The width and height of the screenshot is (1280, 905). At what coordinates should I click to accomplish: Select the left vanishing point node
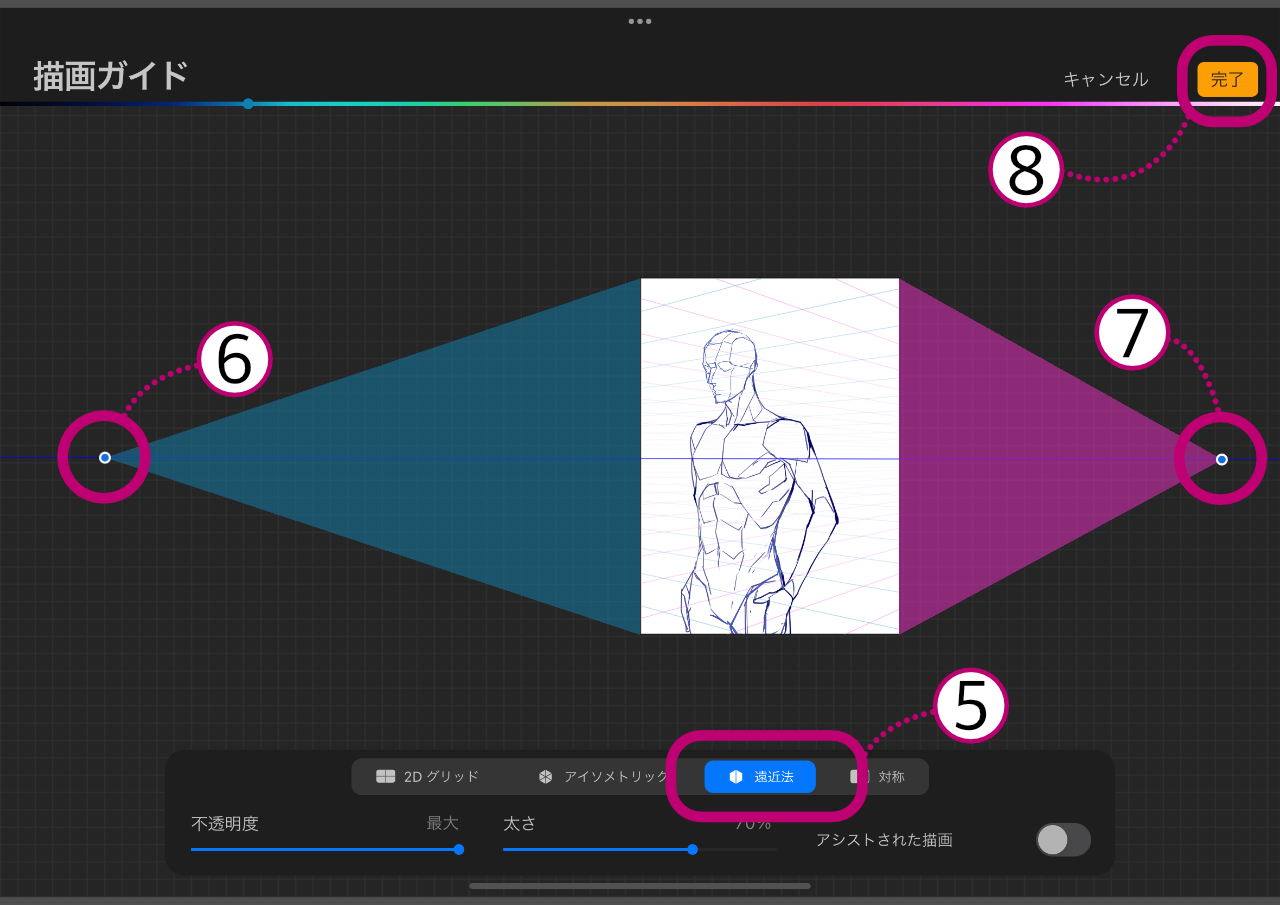click(x=105, y=457)
